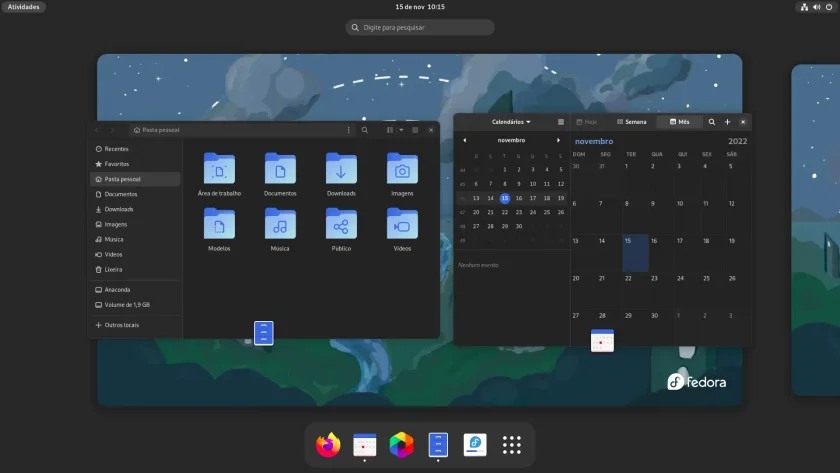Viewport: 840px width, 473px height.
Task: Show the applications grid
Action: point(512,445)
